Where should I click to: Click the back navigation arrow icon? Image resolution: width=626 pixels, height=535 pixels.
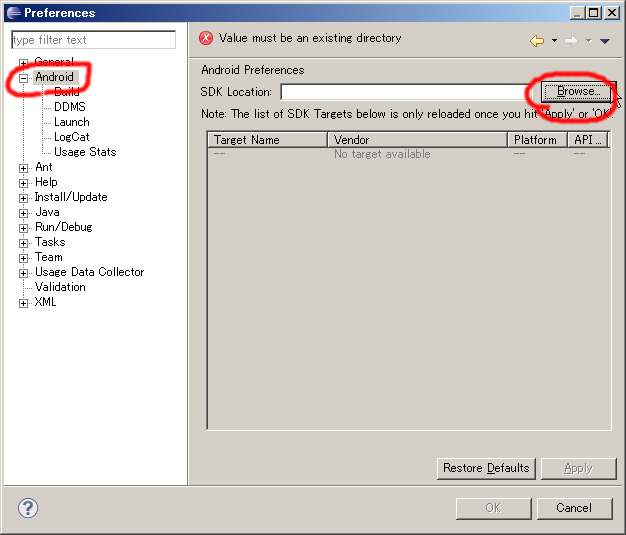[537, 41]
